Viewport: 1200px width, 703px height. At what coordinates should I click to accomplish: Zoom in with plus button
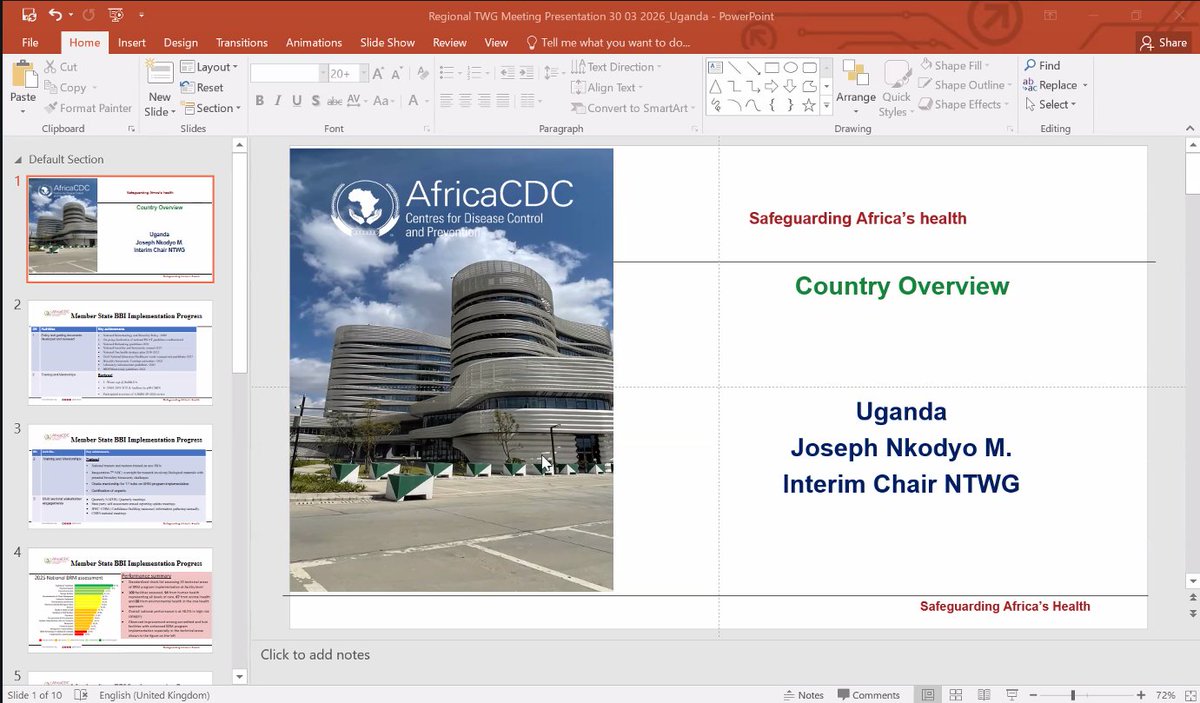pos(1140,695)
